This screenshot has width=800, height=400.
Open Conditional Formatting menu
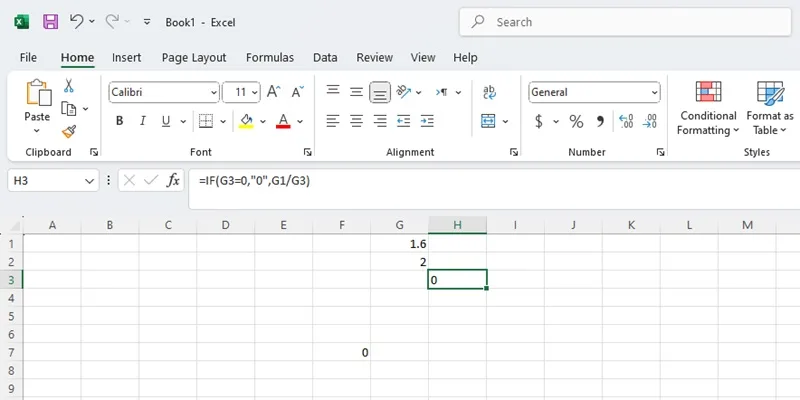click(708, 108)
